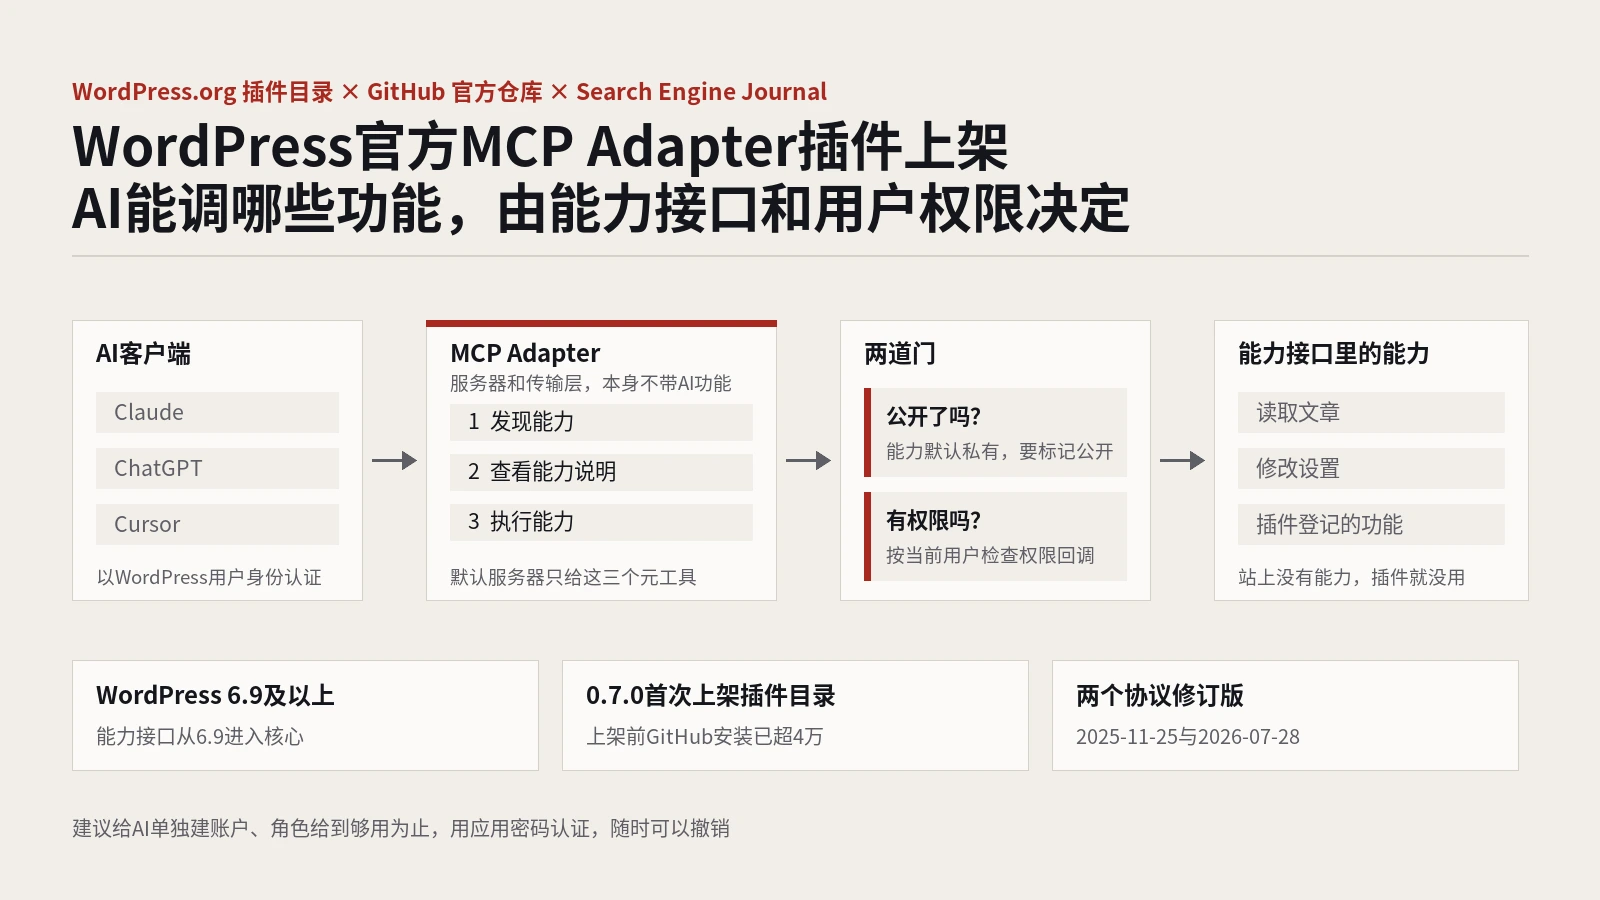The height and width of the screenshot is (900, 1600).
Task: Click the note '站上没有能力，插件就没用'
Action: pos(1351,577)
